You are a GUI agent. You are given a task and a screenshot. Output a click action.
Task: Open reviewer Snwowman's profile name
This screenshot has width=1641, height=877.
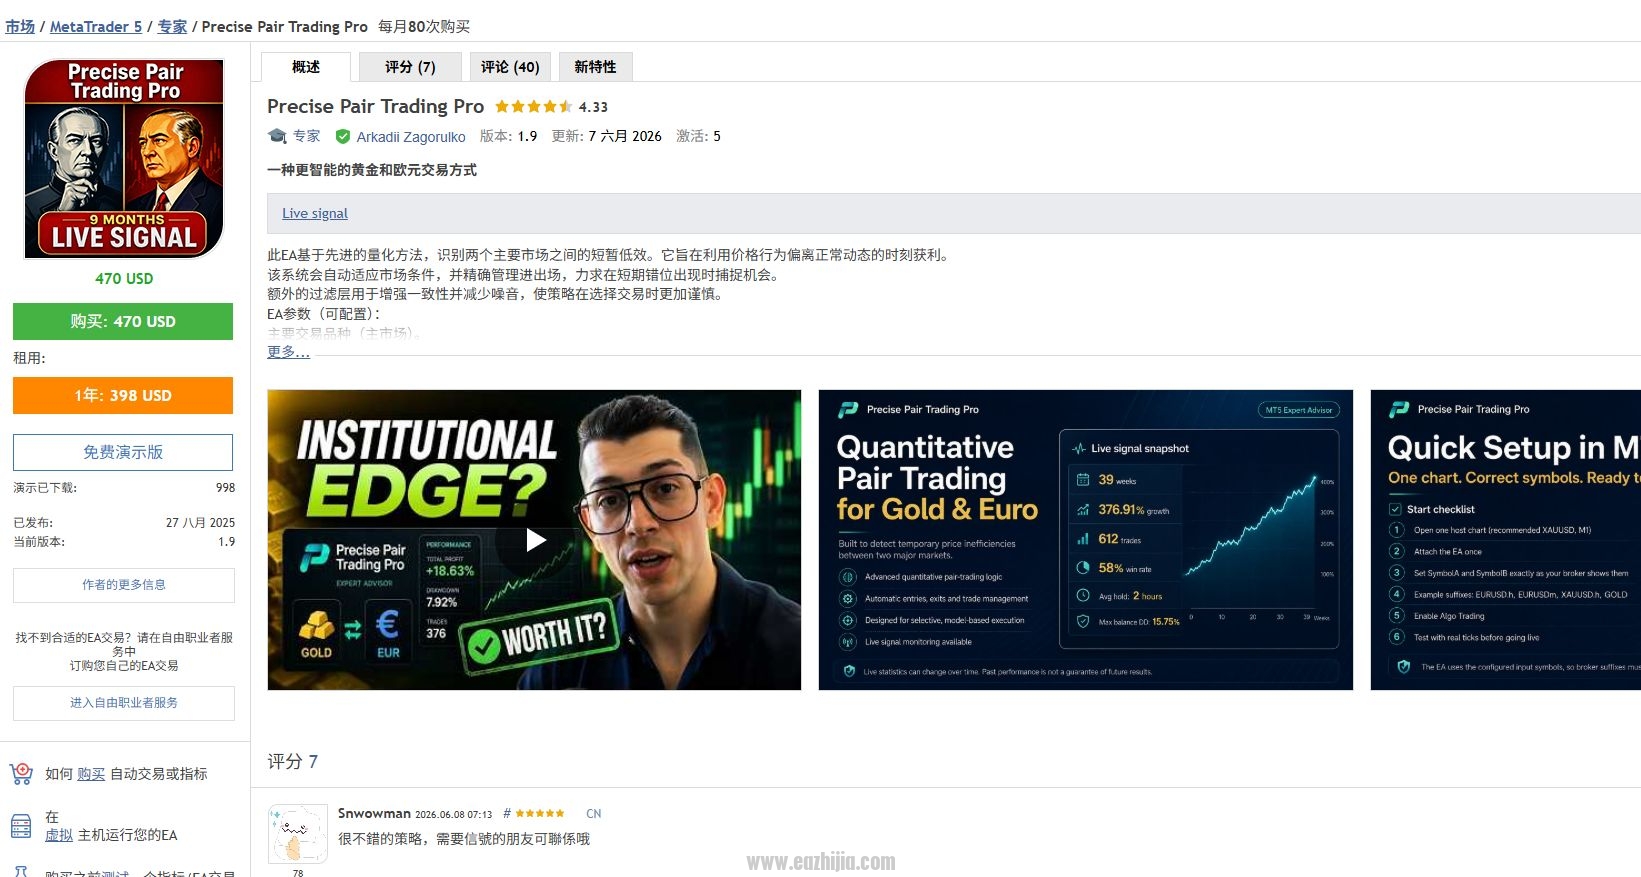374,813
